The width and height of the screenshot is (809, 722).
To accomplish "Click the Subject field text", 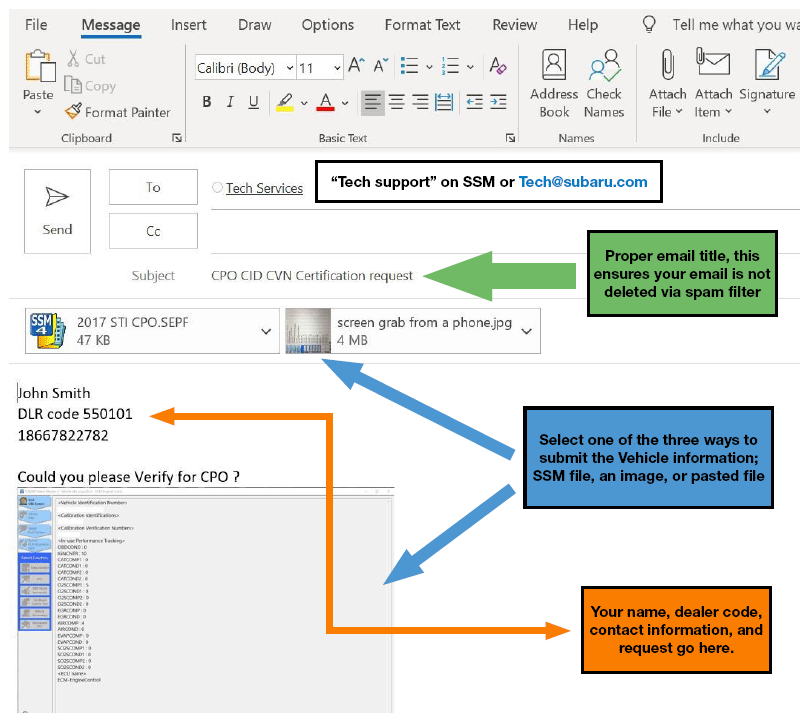I will click(311, 275).
